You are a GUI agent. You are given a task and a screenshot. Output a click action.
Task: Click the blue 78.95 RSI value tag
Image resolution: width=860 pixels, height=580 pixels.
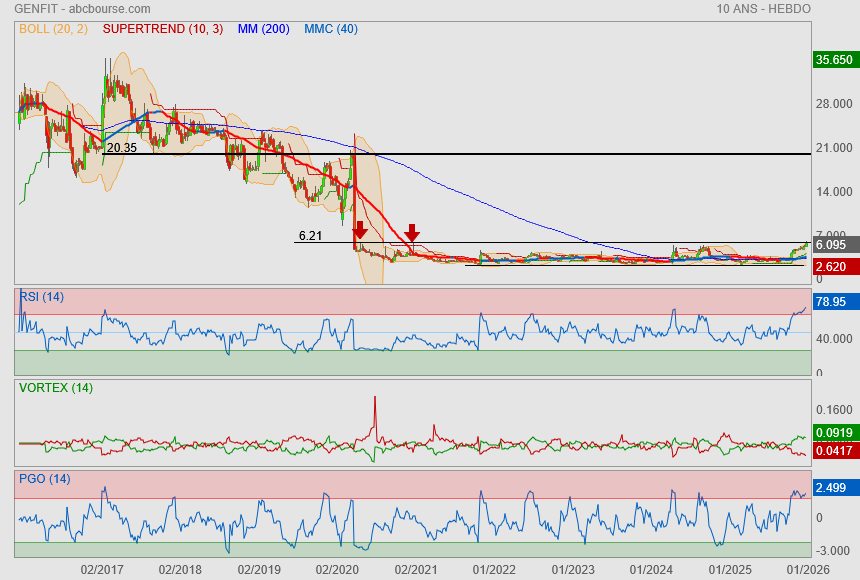point(834,301)
